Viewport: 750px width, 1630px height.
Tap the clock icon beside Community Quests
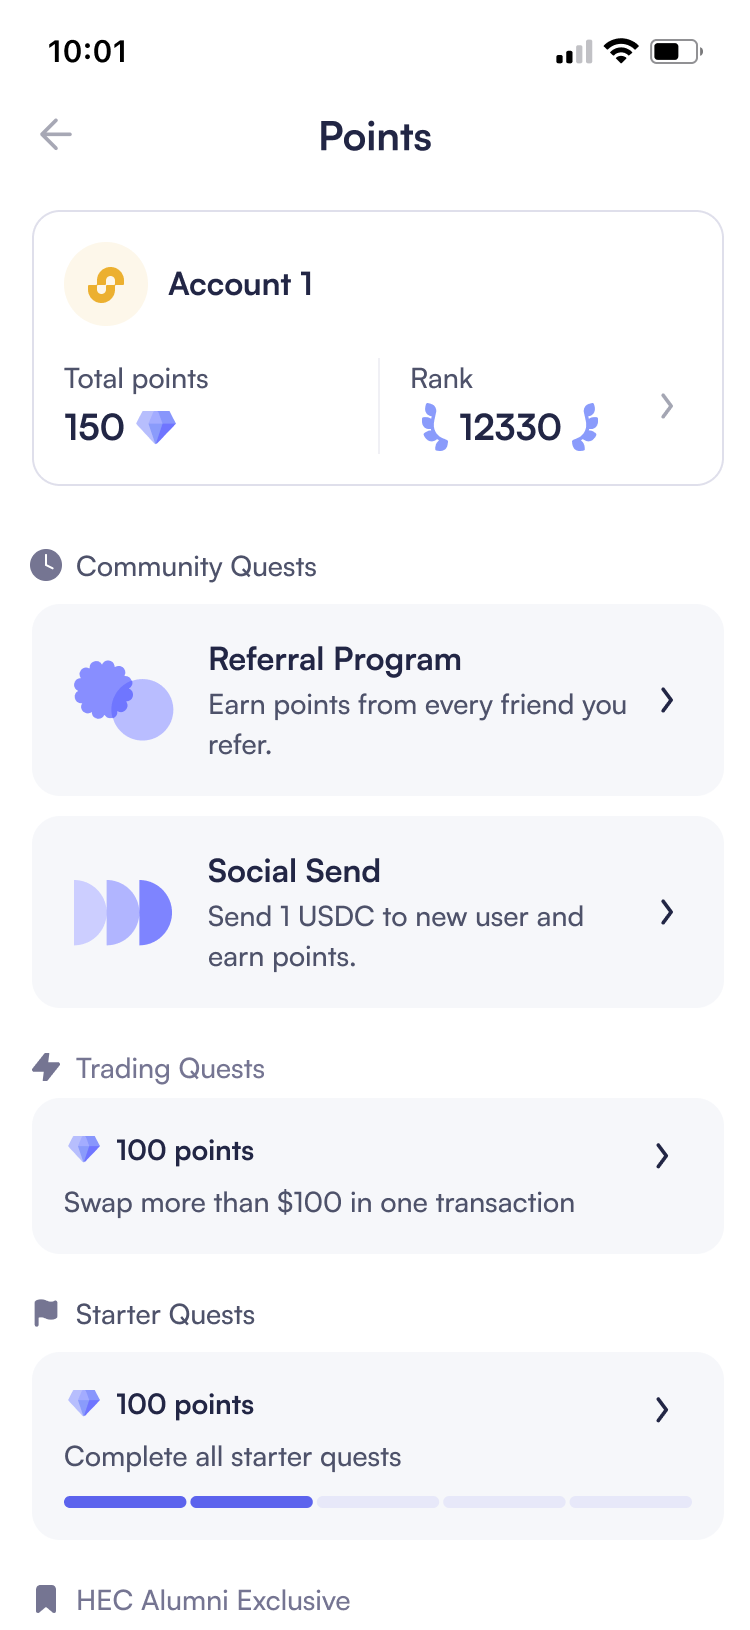pos(46,565)
